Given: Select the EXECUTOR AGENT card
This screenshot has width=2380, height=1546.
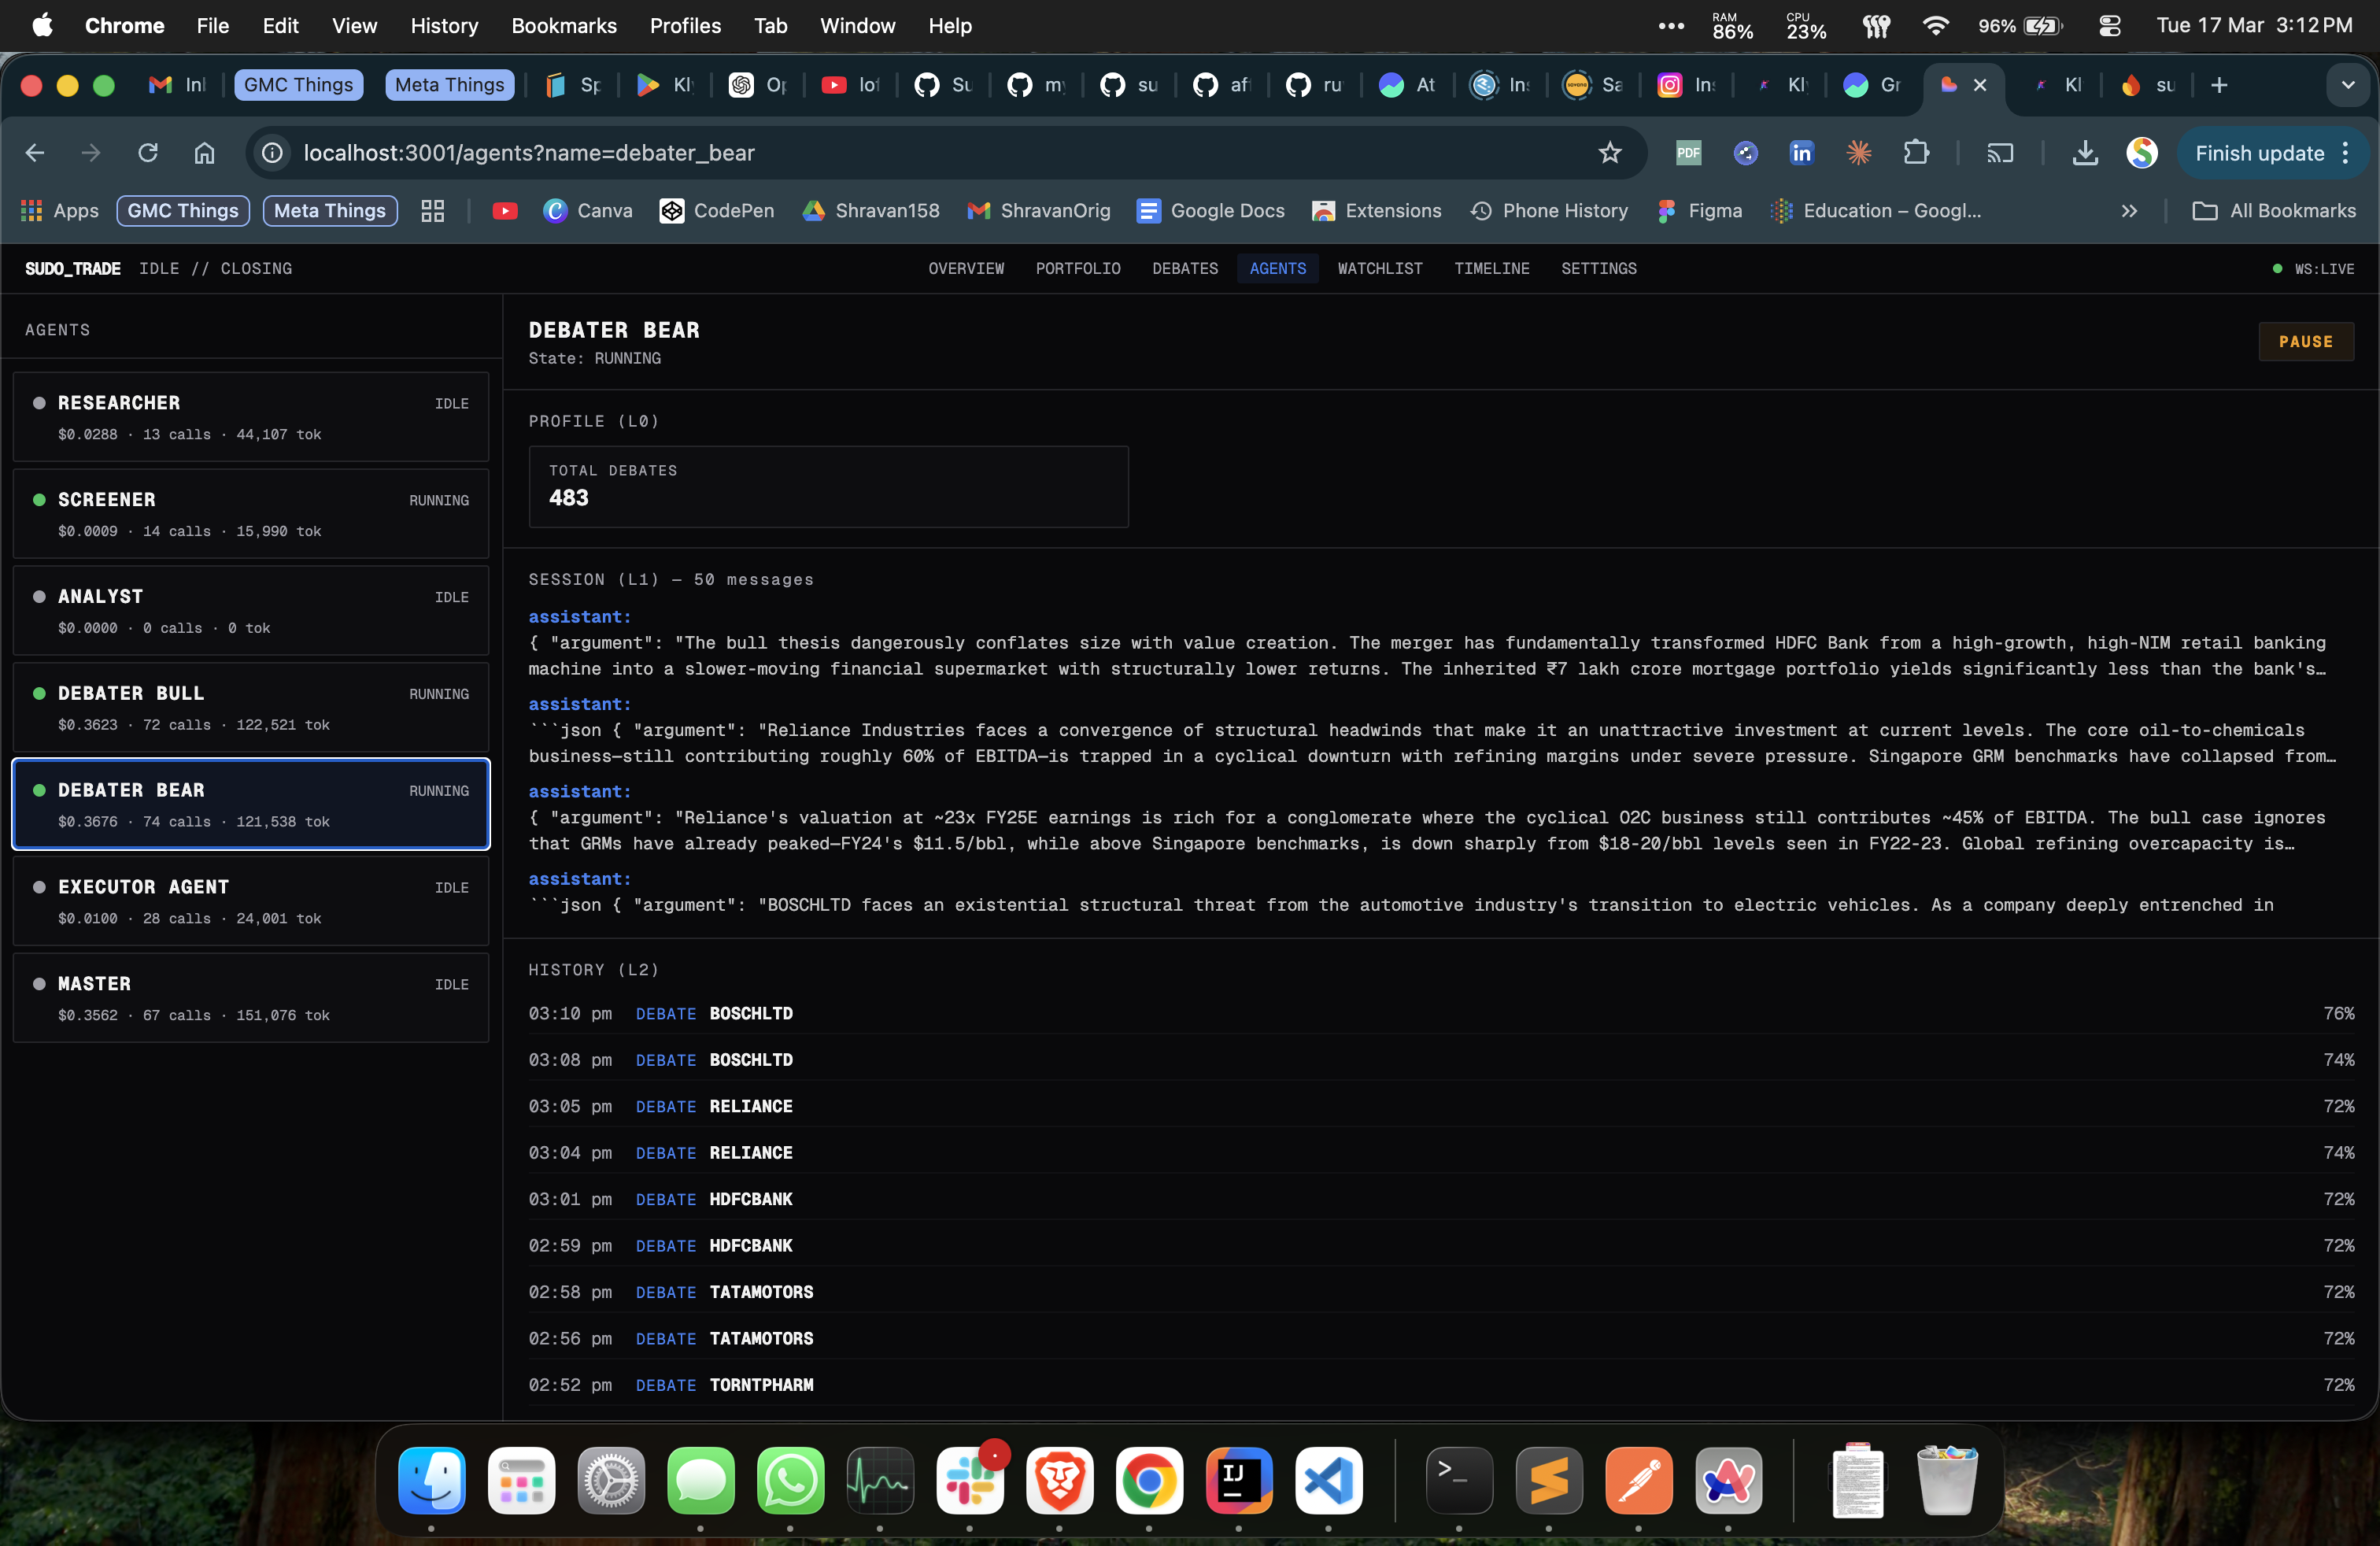Looking at the screenshot, I should click(x=251, y=901).
